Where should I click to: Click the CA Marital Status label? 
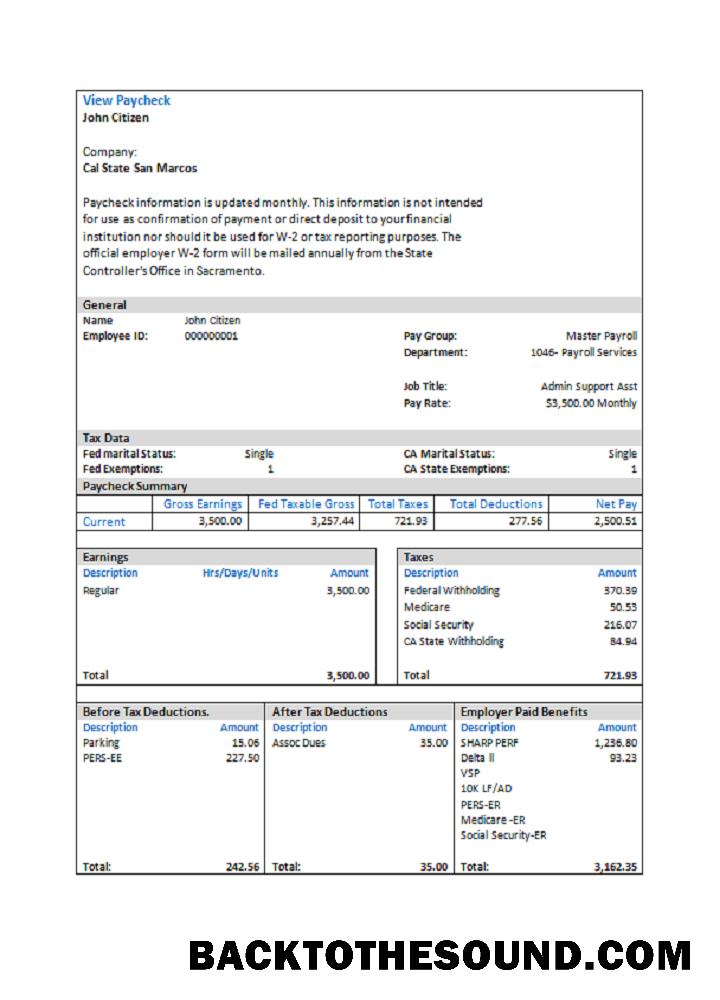click(449, 454)
